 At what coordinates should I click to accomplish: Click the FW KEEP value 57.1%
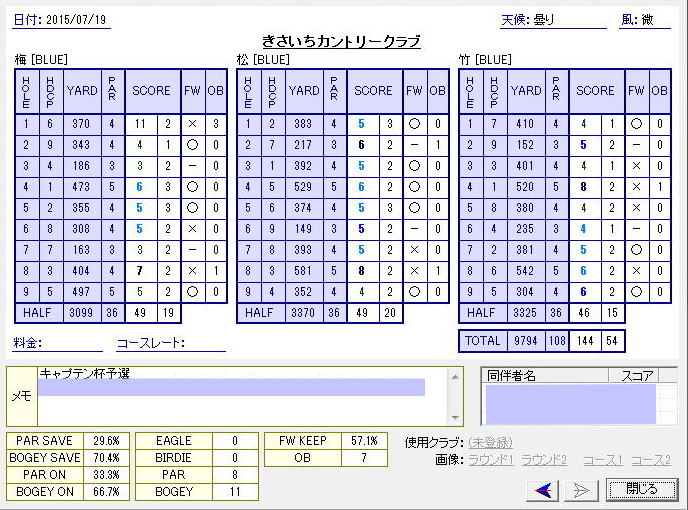364,441
